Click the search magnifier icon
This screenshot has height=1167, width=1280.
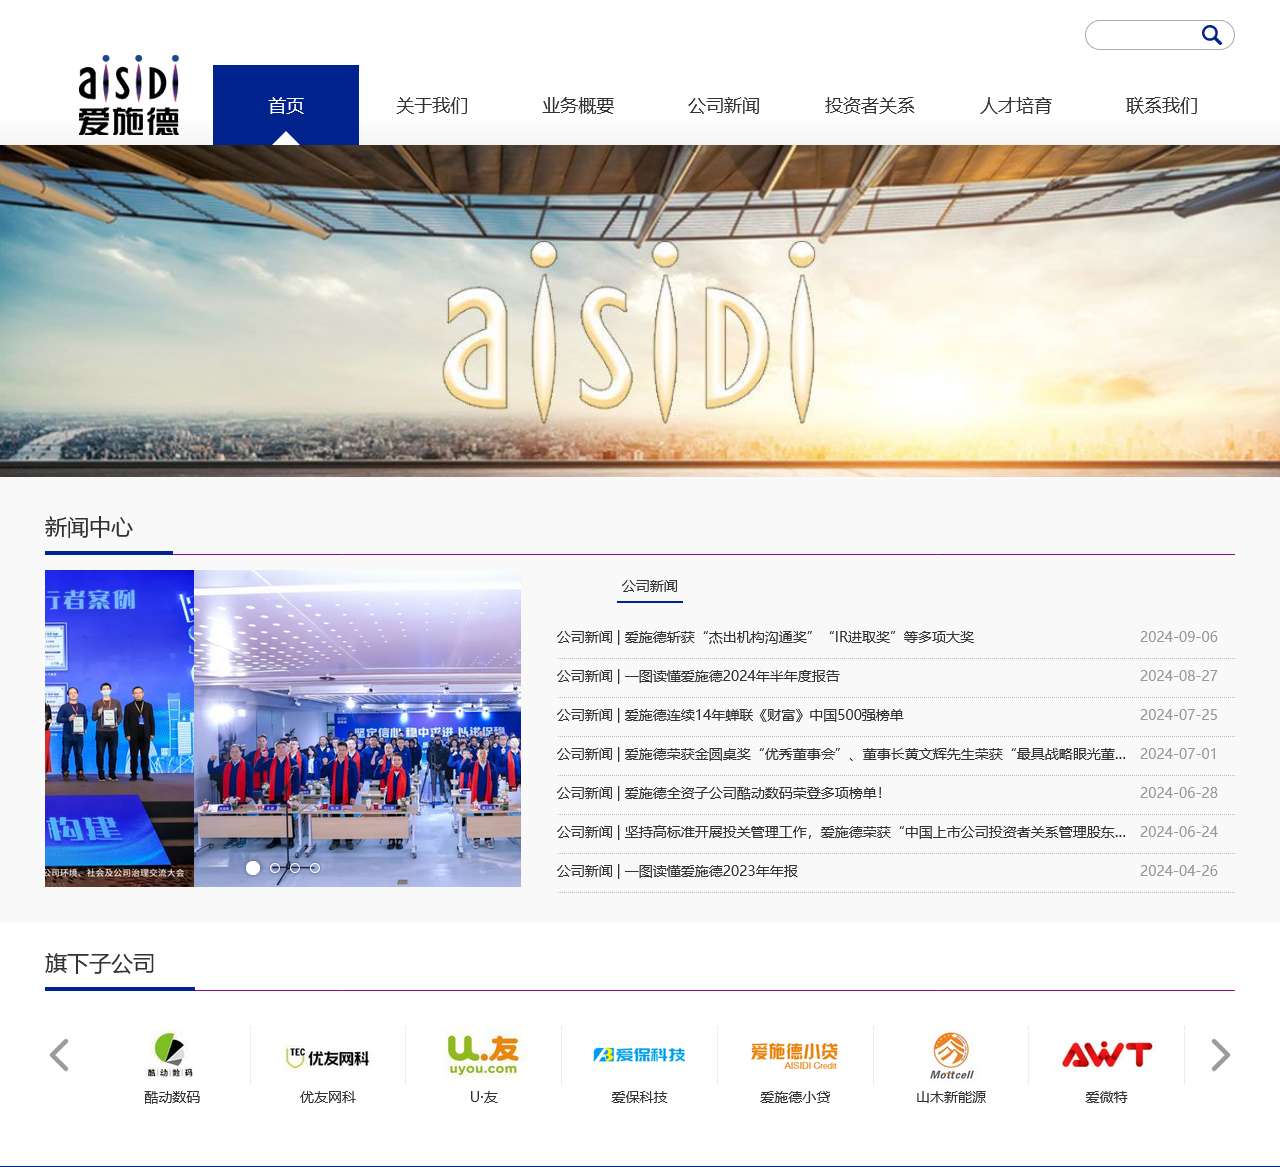tap(1211, 36)
